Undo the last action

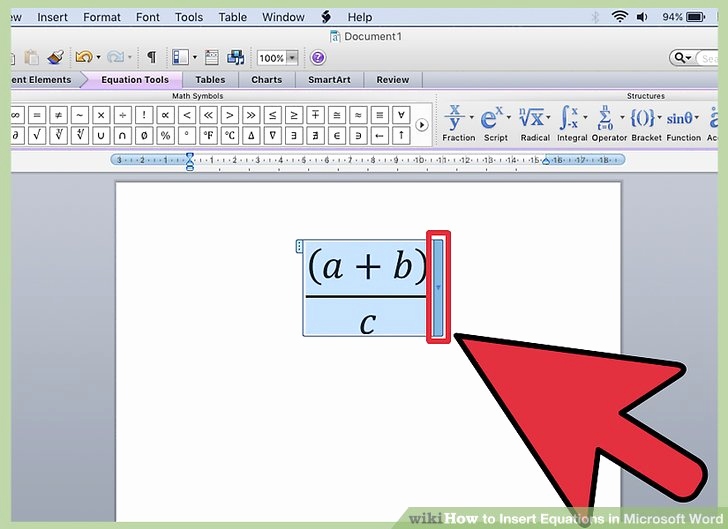tap(84, 57)
